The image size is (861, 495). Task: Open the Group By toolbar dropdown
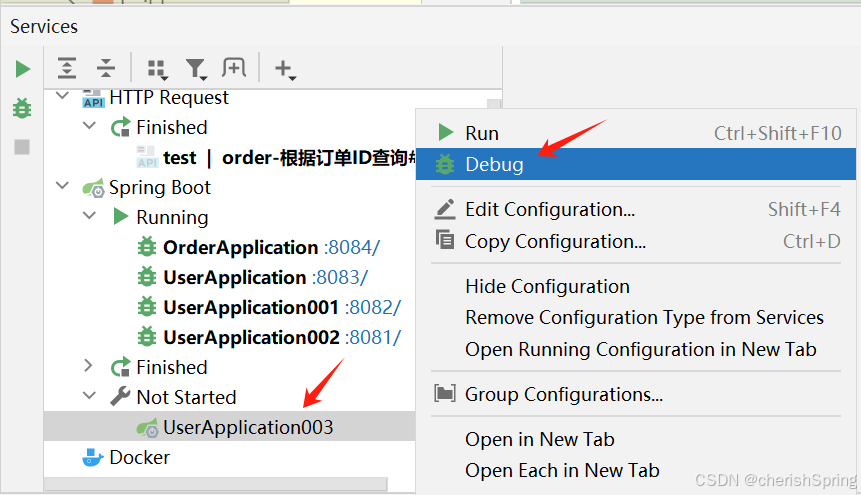157,69
